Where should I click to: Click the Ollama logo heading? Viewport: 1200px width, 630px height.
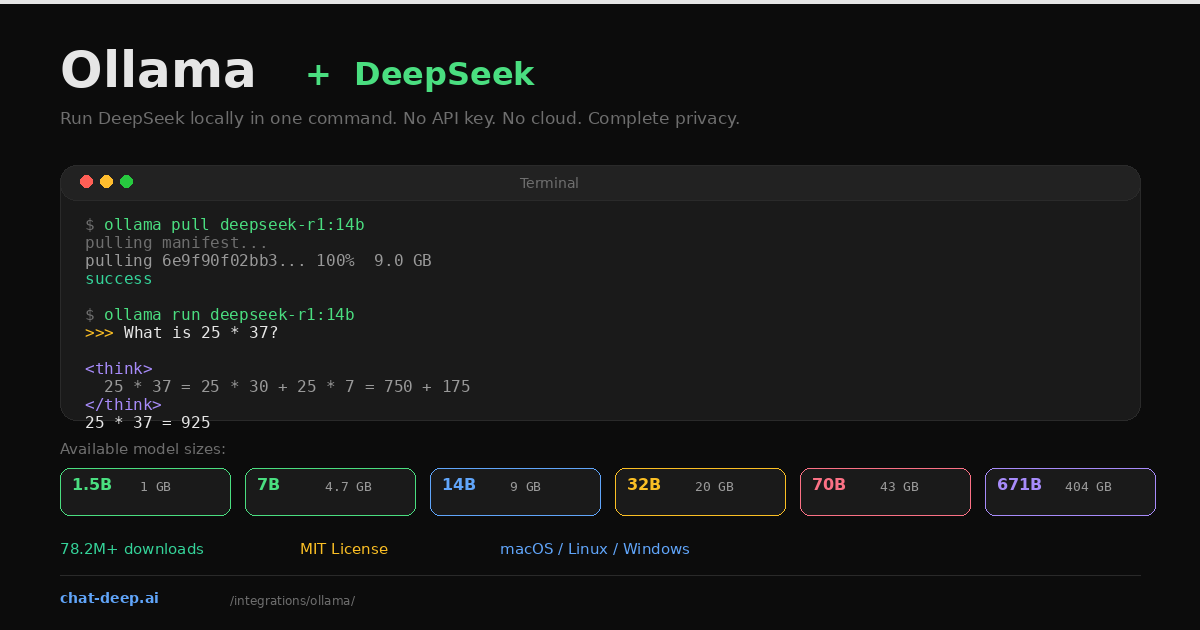pyautogui.click(x=157, y=70)
